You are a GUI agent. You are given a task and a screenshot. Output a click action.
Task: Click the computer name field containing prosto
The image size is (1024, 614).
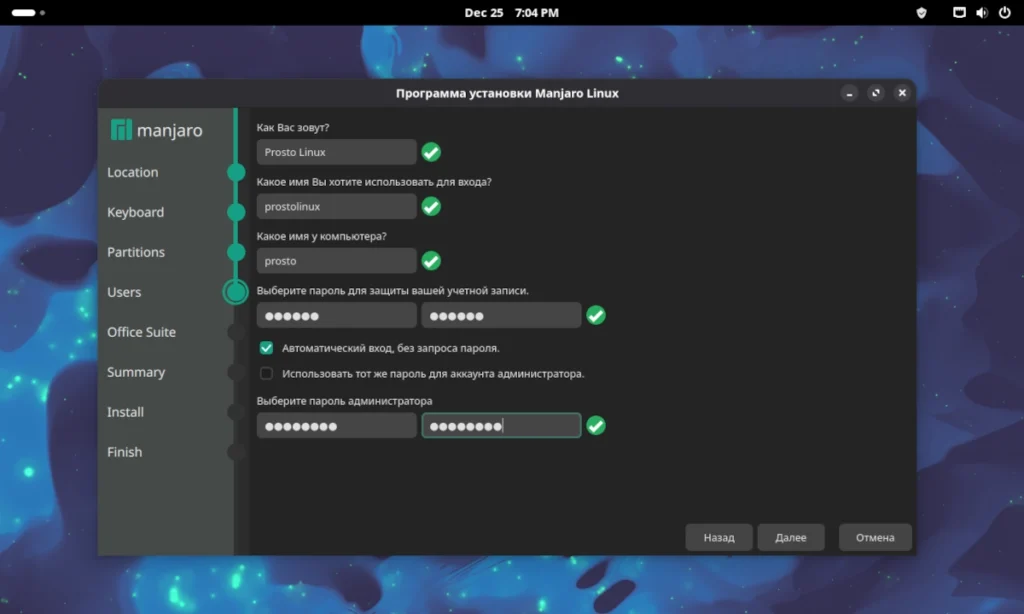[x=336, y=261]
